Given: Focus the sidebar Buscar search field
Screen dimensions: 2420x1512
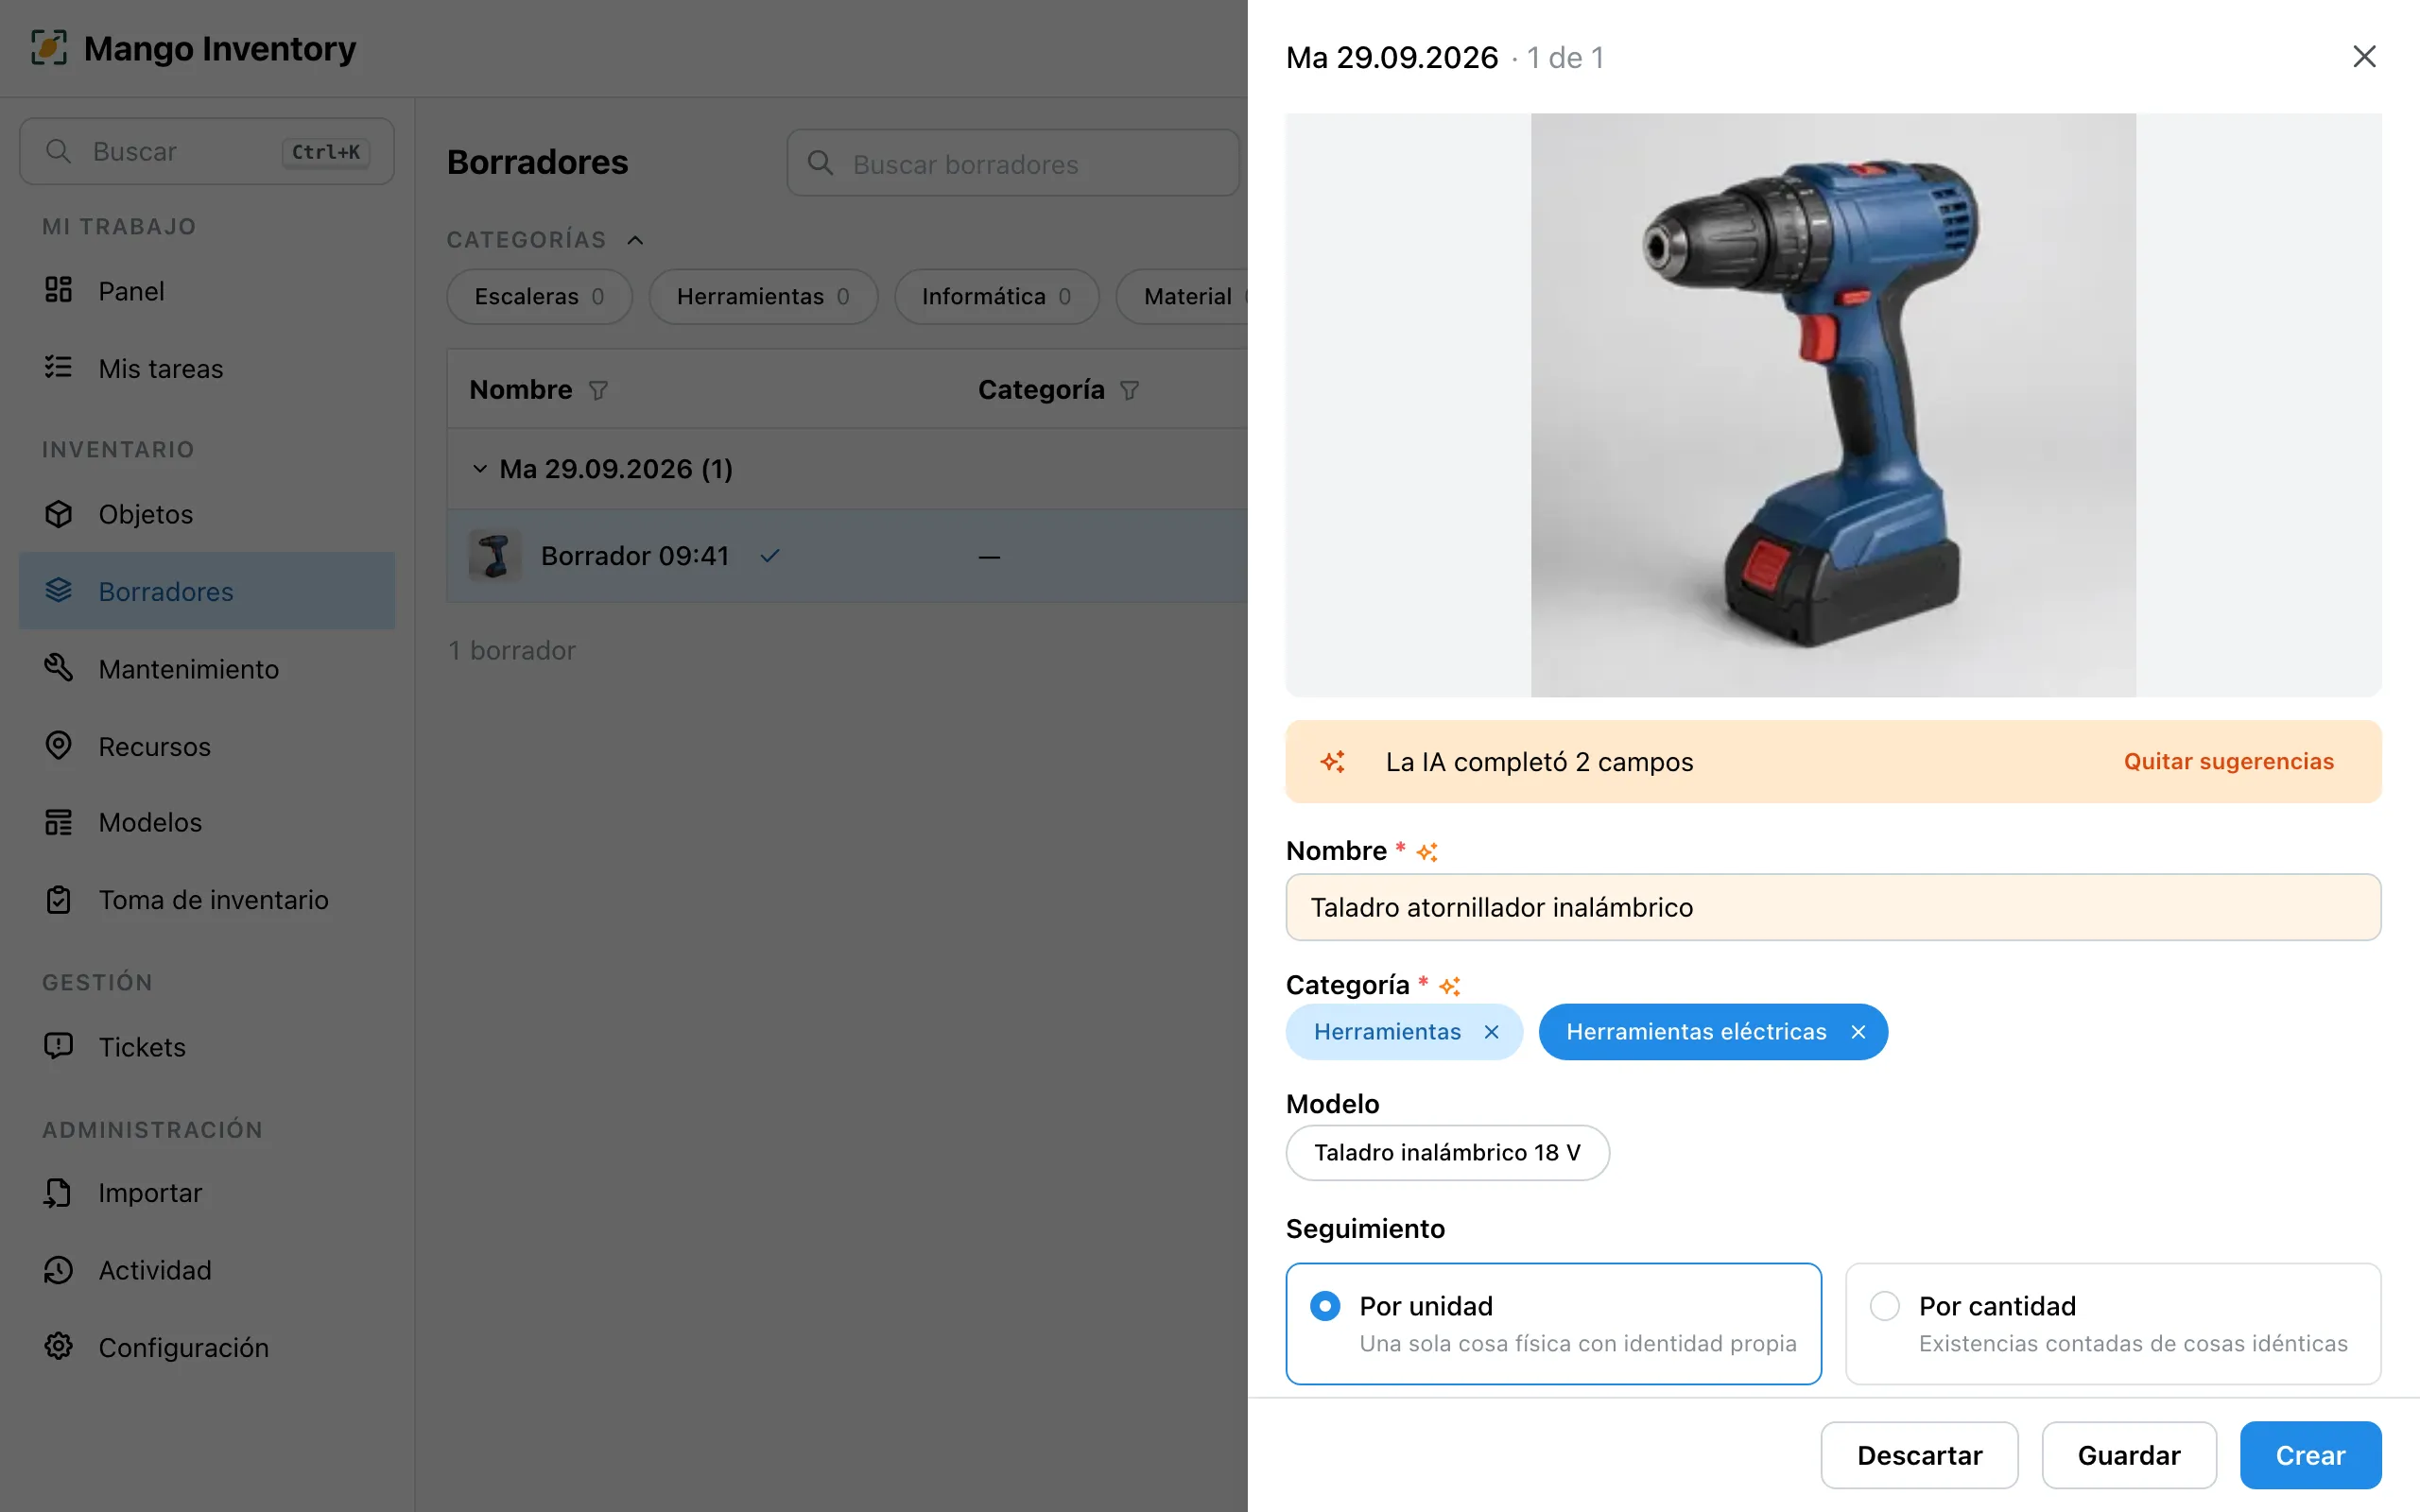Looking at the screenshot, I should [207, 151].
